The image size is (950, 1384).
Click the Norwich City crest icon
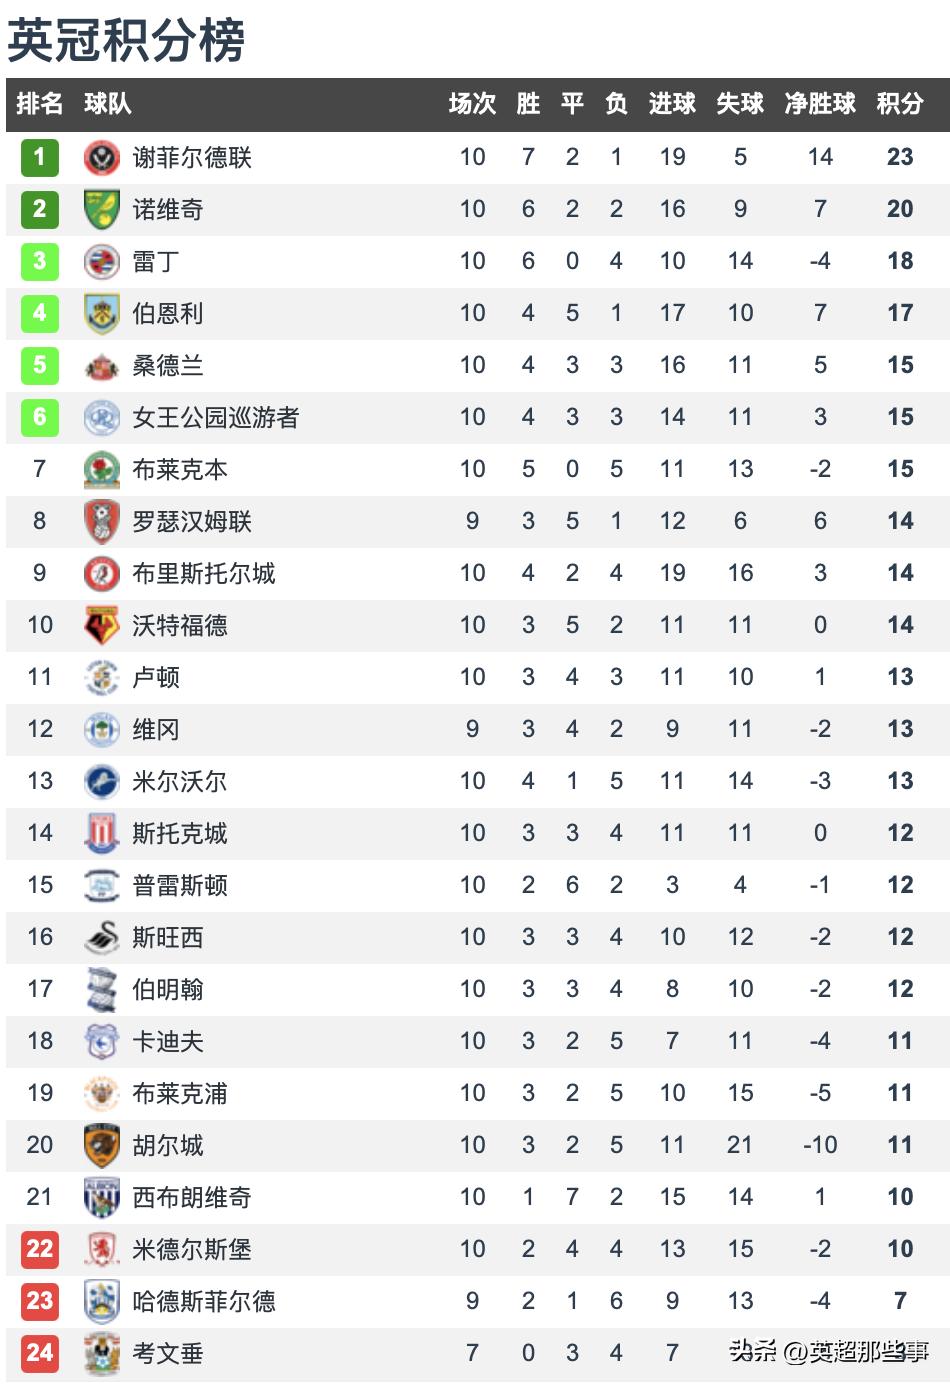click(102, 209)
